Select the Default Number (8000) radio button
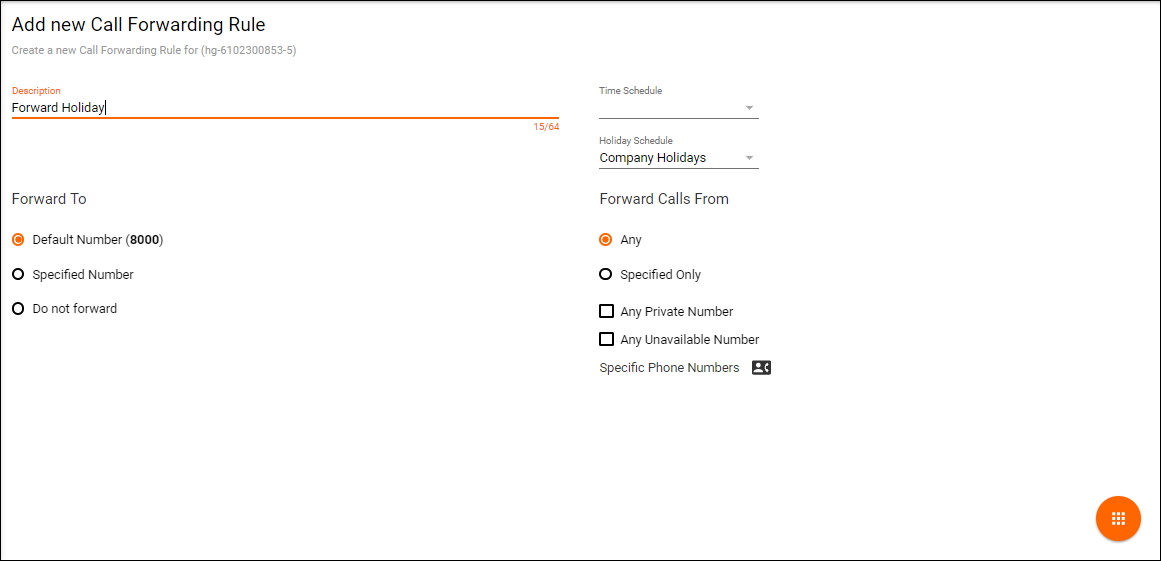1161x561 pixels. (x=18, y=240)
